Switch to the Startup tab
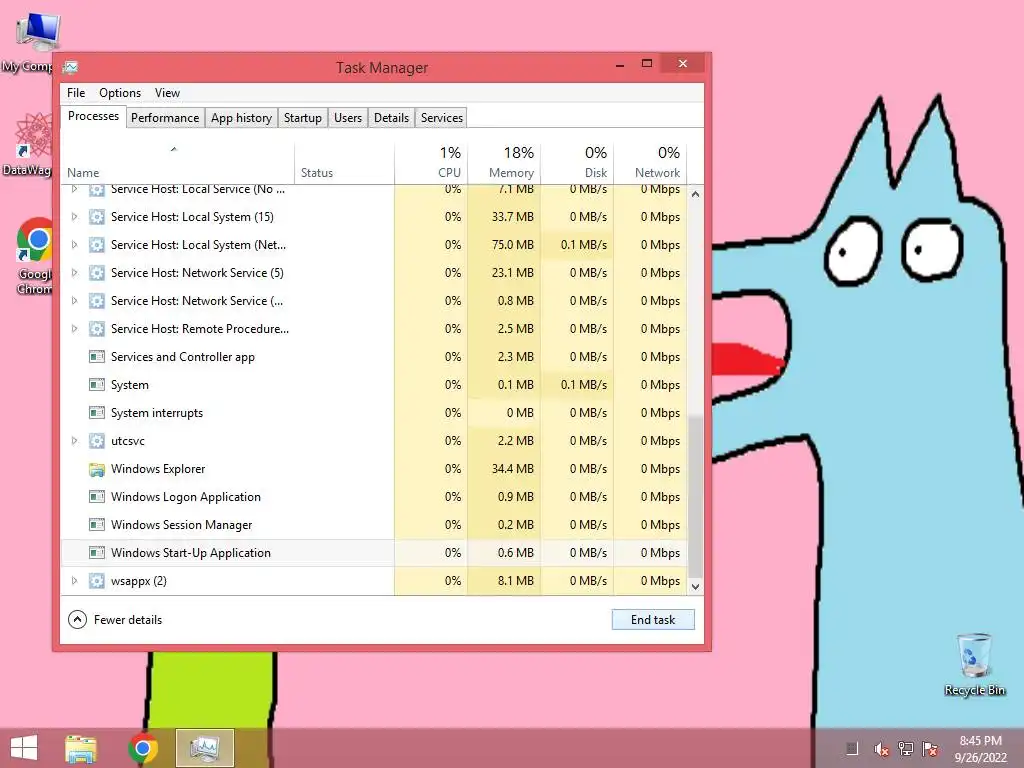 (x=302, y=118)
